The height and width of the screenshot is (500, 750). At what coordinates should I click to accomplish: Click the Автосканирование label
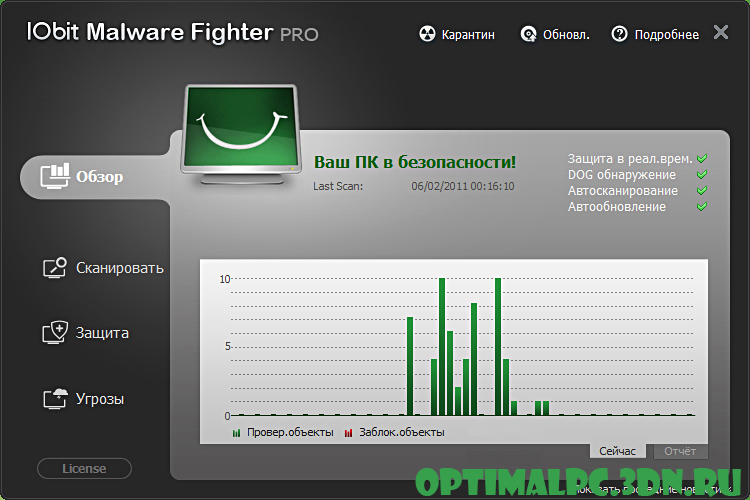tap(623, 191)
